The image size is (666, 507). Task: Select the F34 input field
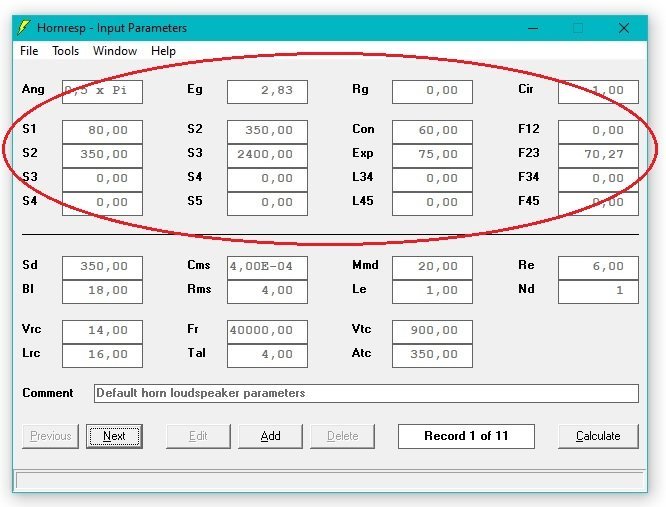[x=598, y=180]
